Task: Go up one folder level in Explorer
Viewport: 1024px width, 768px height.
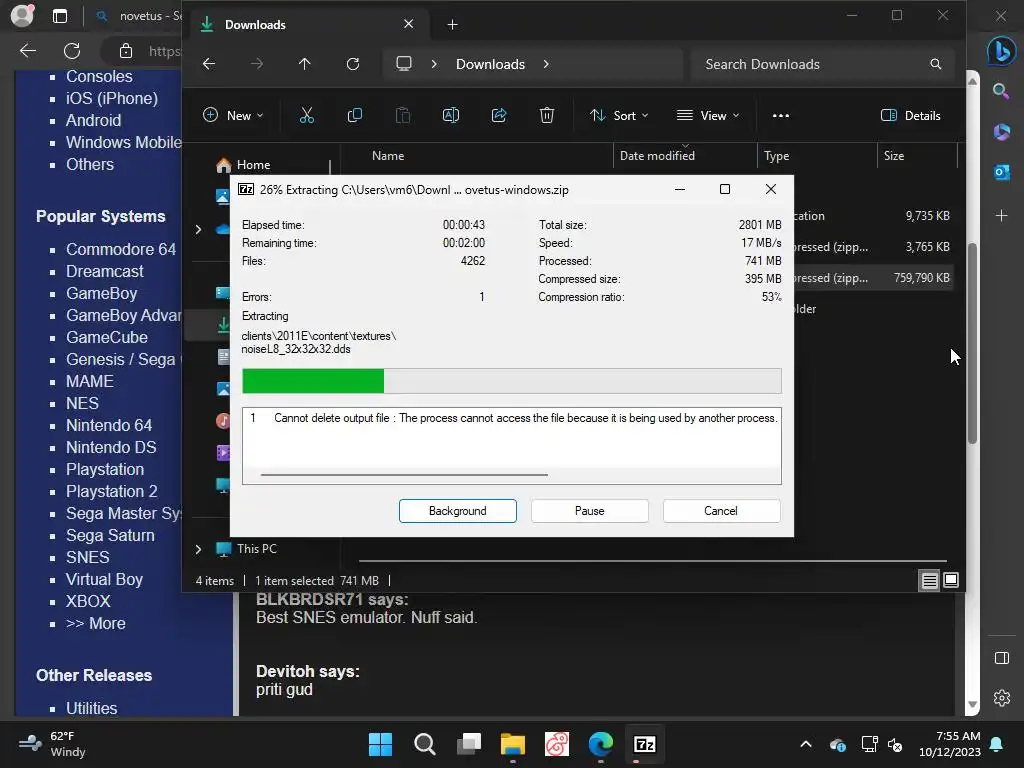Action: coord(304,64)
